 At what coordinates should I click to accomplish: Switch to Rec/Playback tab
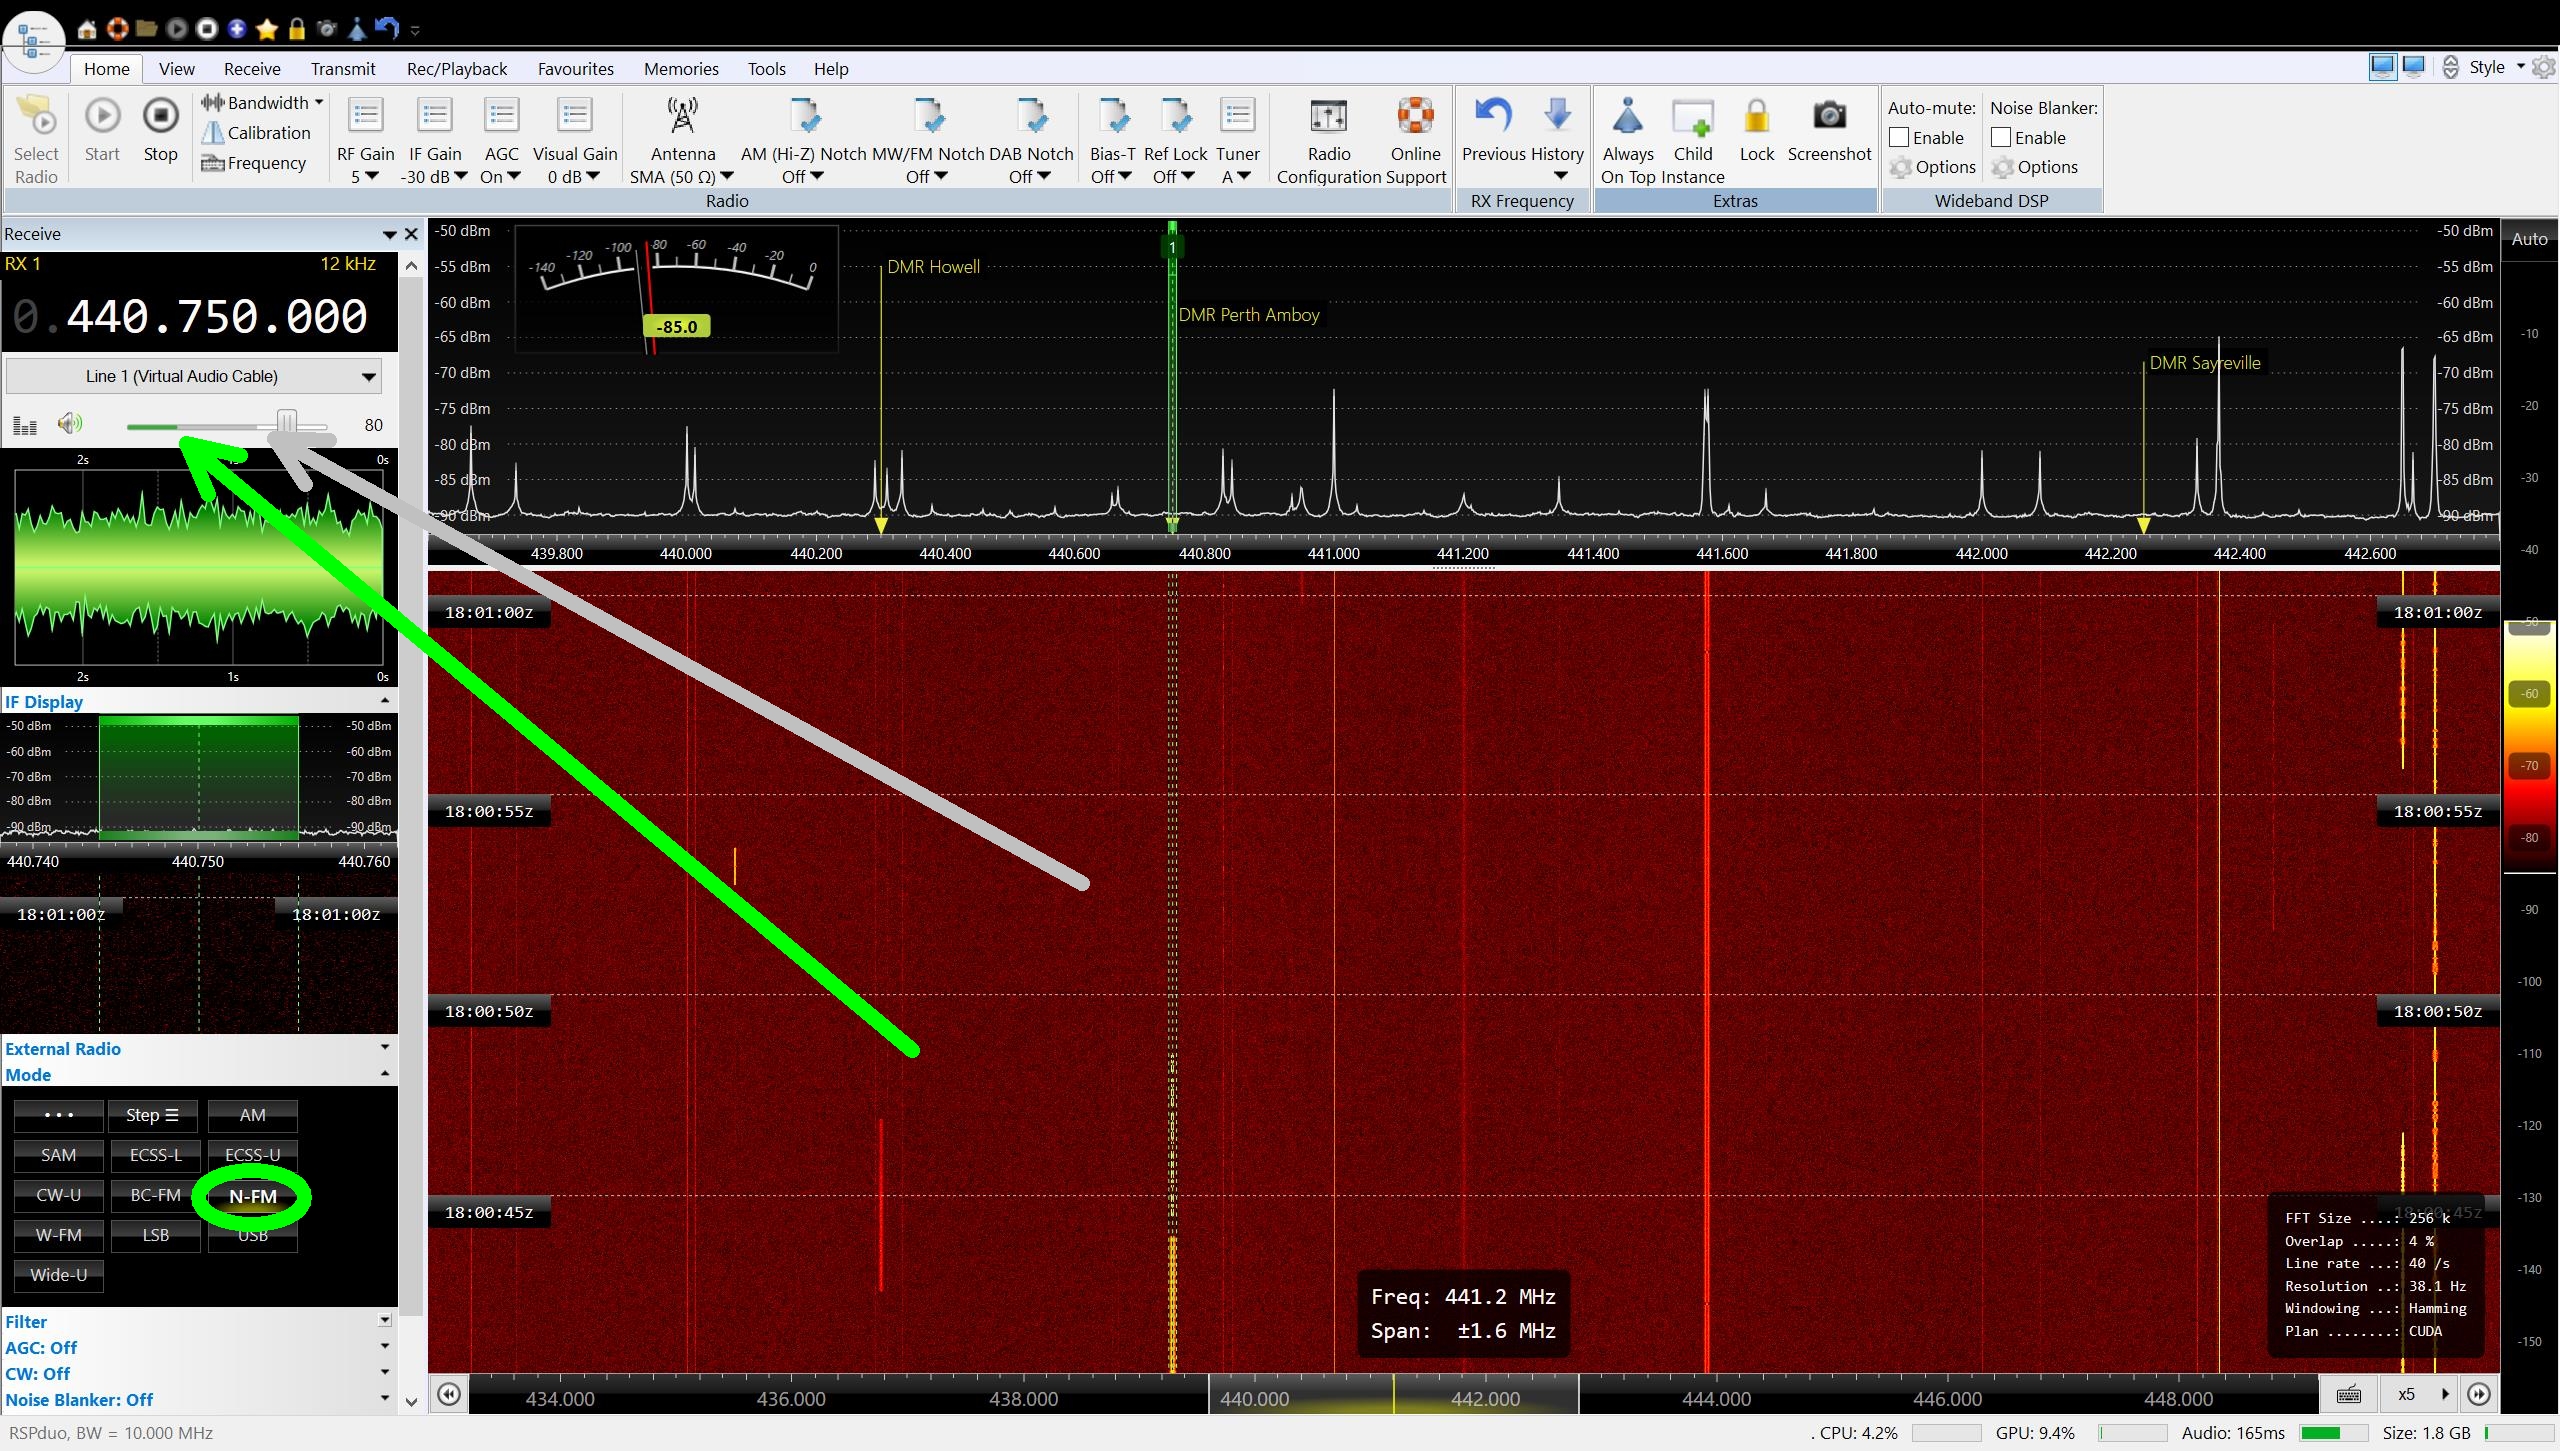coord(456,69)
